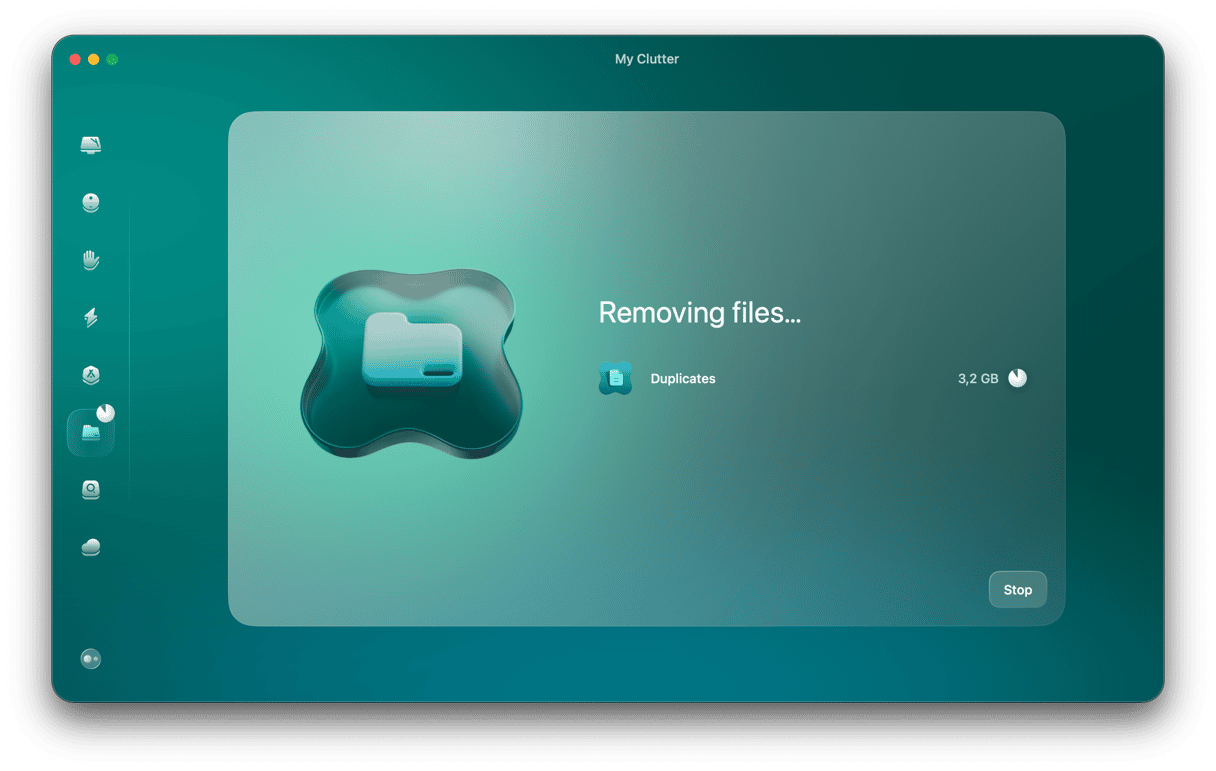This screenshot has width=1216, height=771.
Task: Open the Space Lens magnifier icon in sidebar
Action: click(x=91, y=490)
